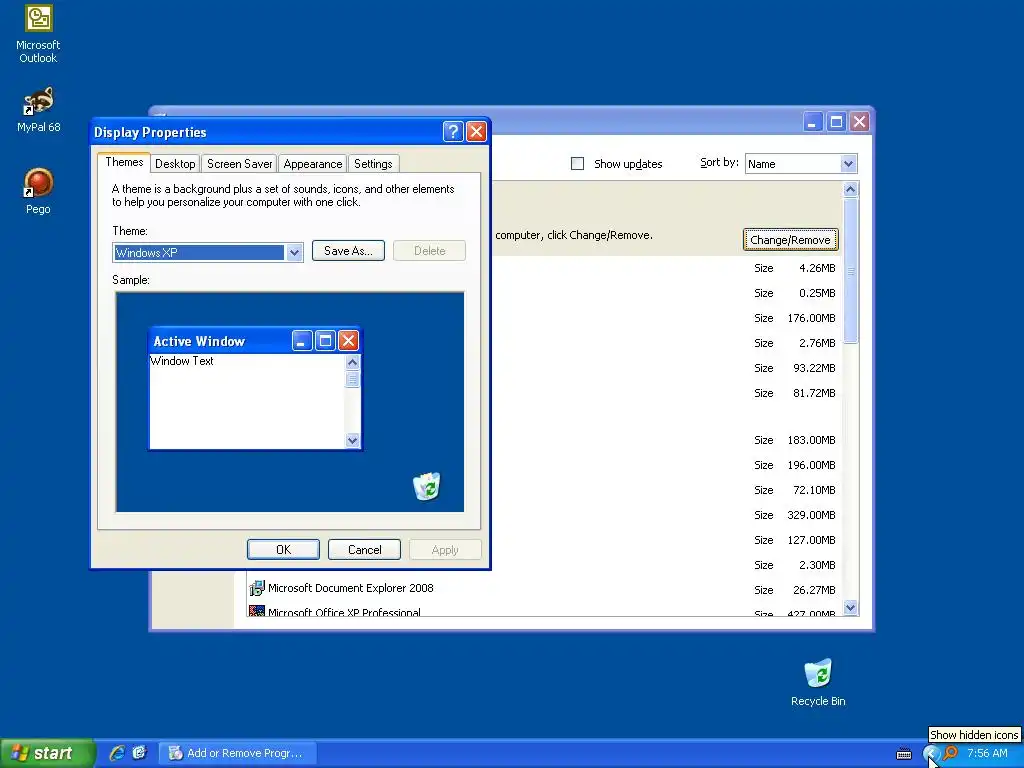Minimize the Add or Remove Programs window
The width and height of the screenshot is (1024, 768).
pos(812,122)
